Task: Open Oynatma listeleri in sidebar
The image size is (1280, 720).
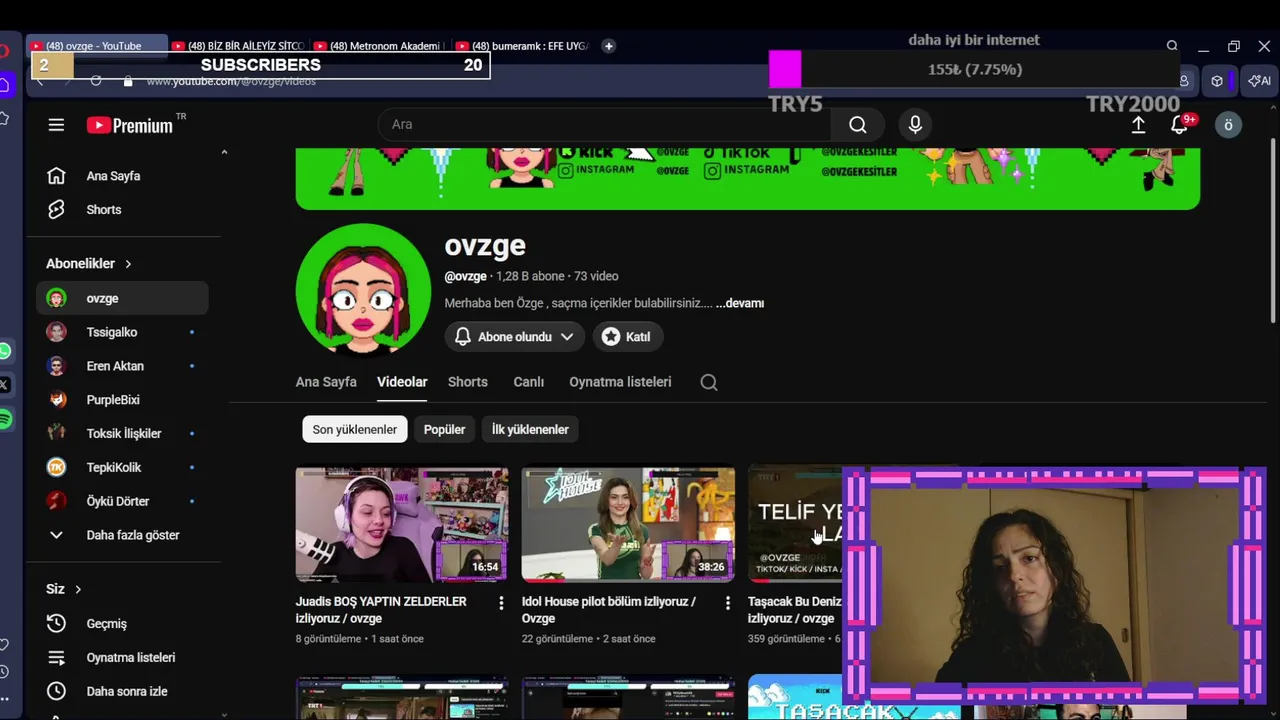Action: coord(122,657)
